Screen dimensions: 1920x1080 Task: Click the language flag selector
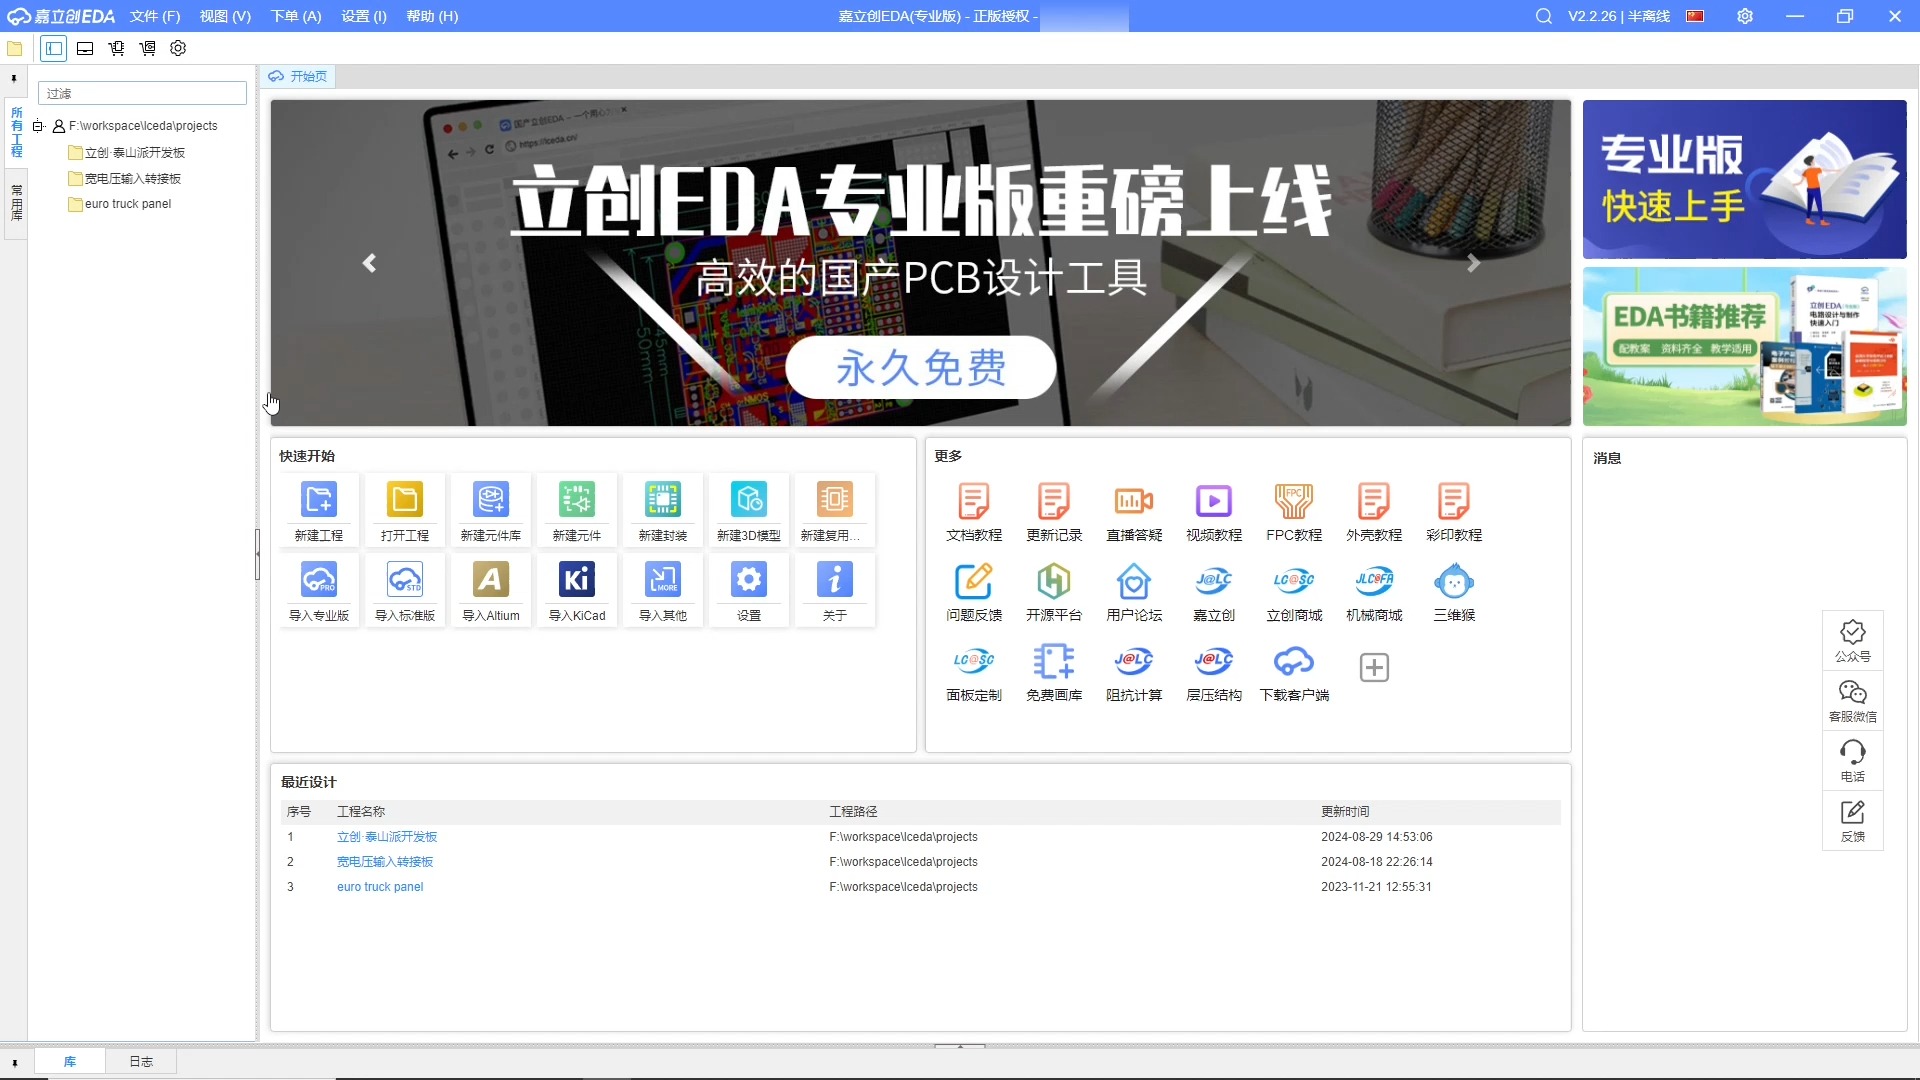[1695, 16]
